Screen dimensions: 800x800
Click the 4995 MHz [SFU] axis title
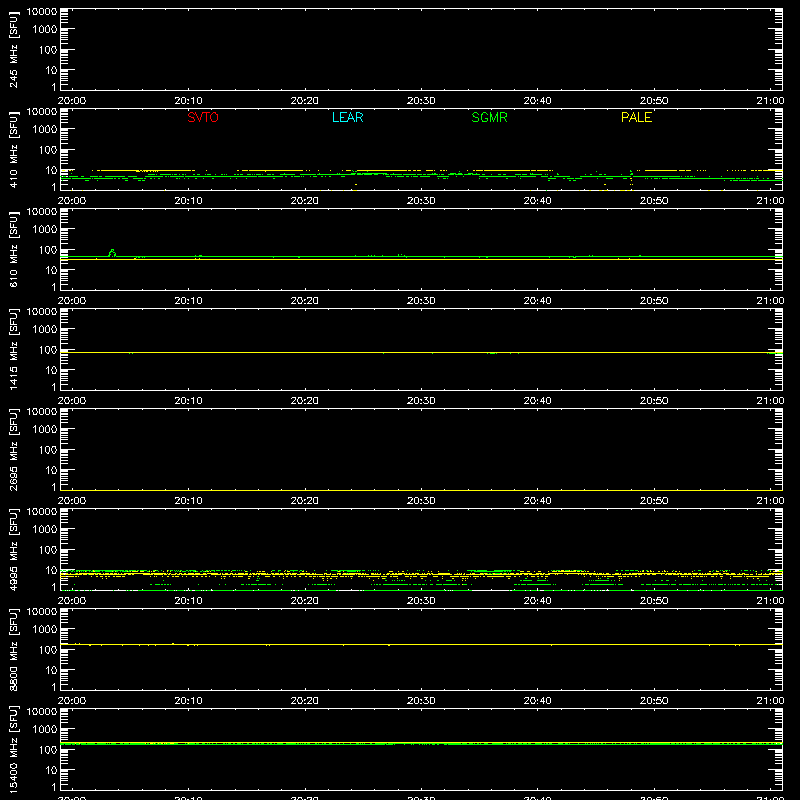pos(13,549)
